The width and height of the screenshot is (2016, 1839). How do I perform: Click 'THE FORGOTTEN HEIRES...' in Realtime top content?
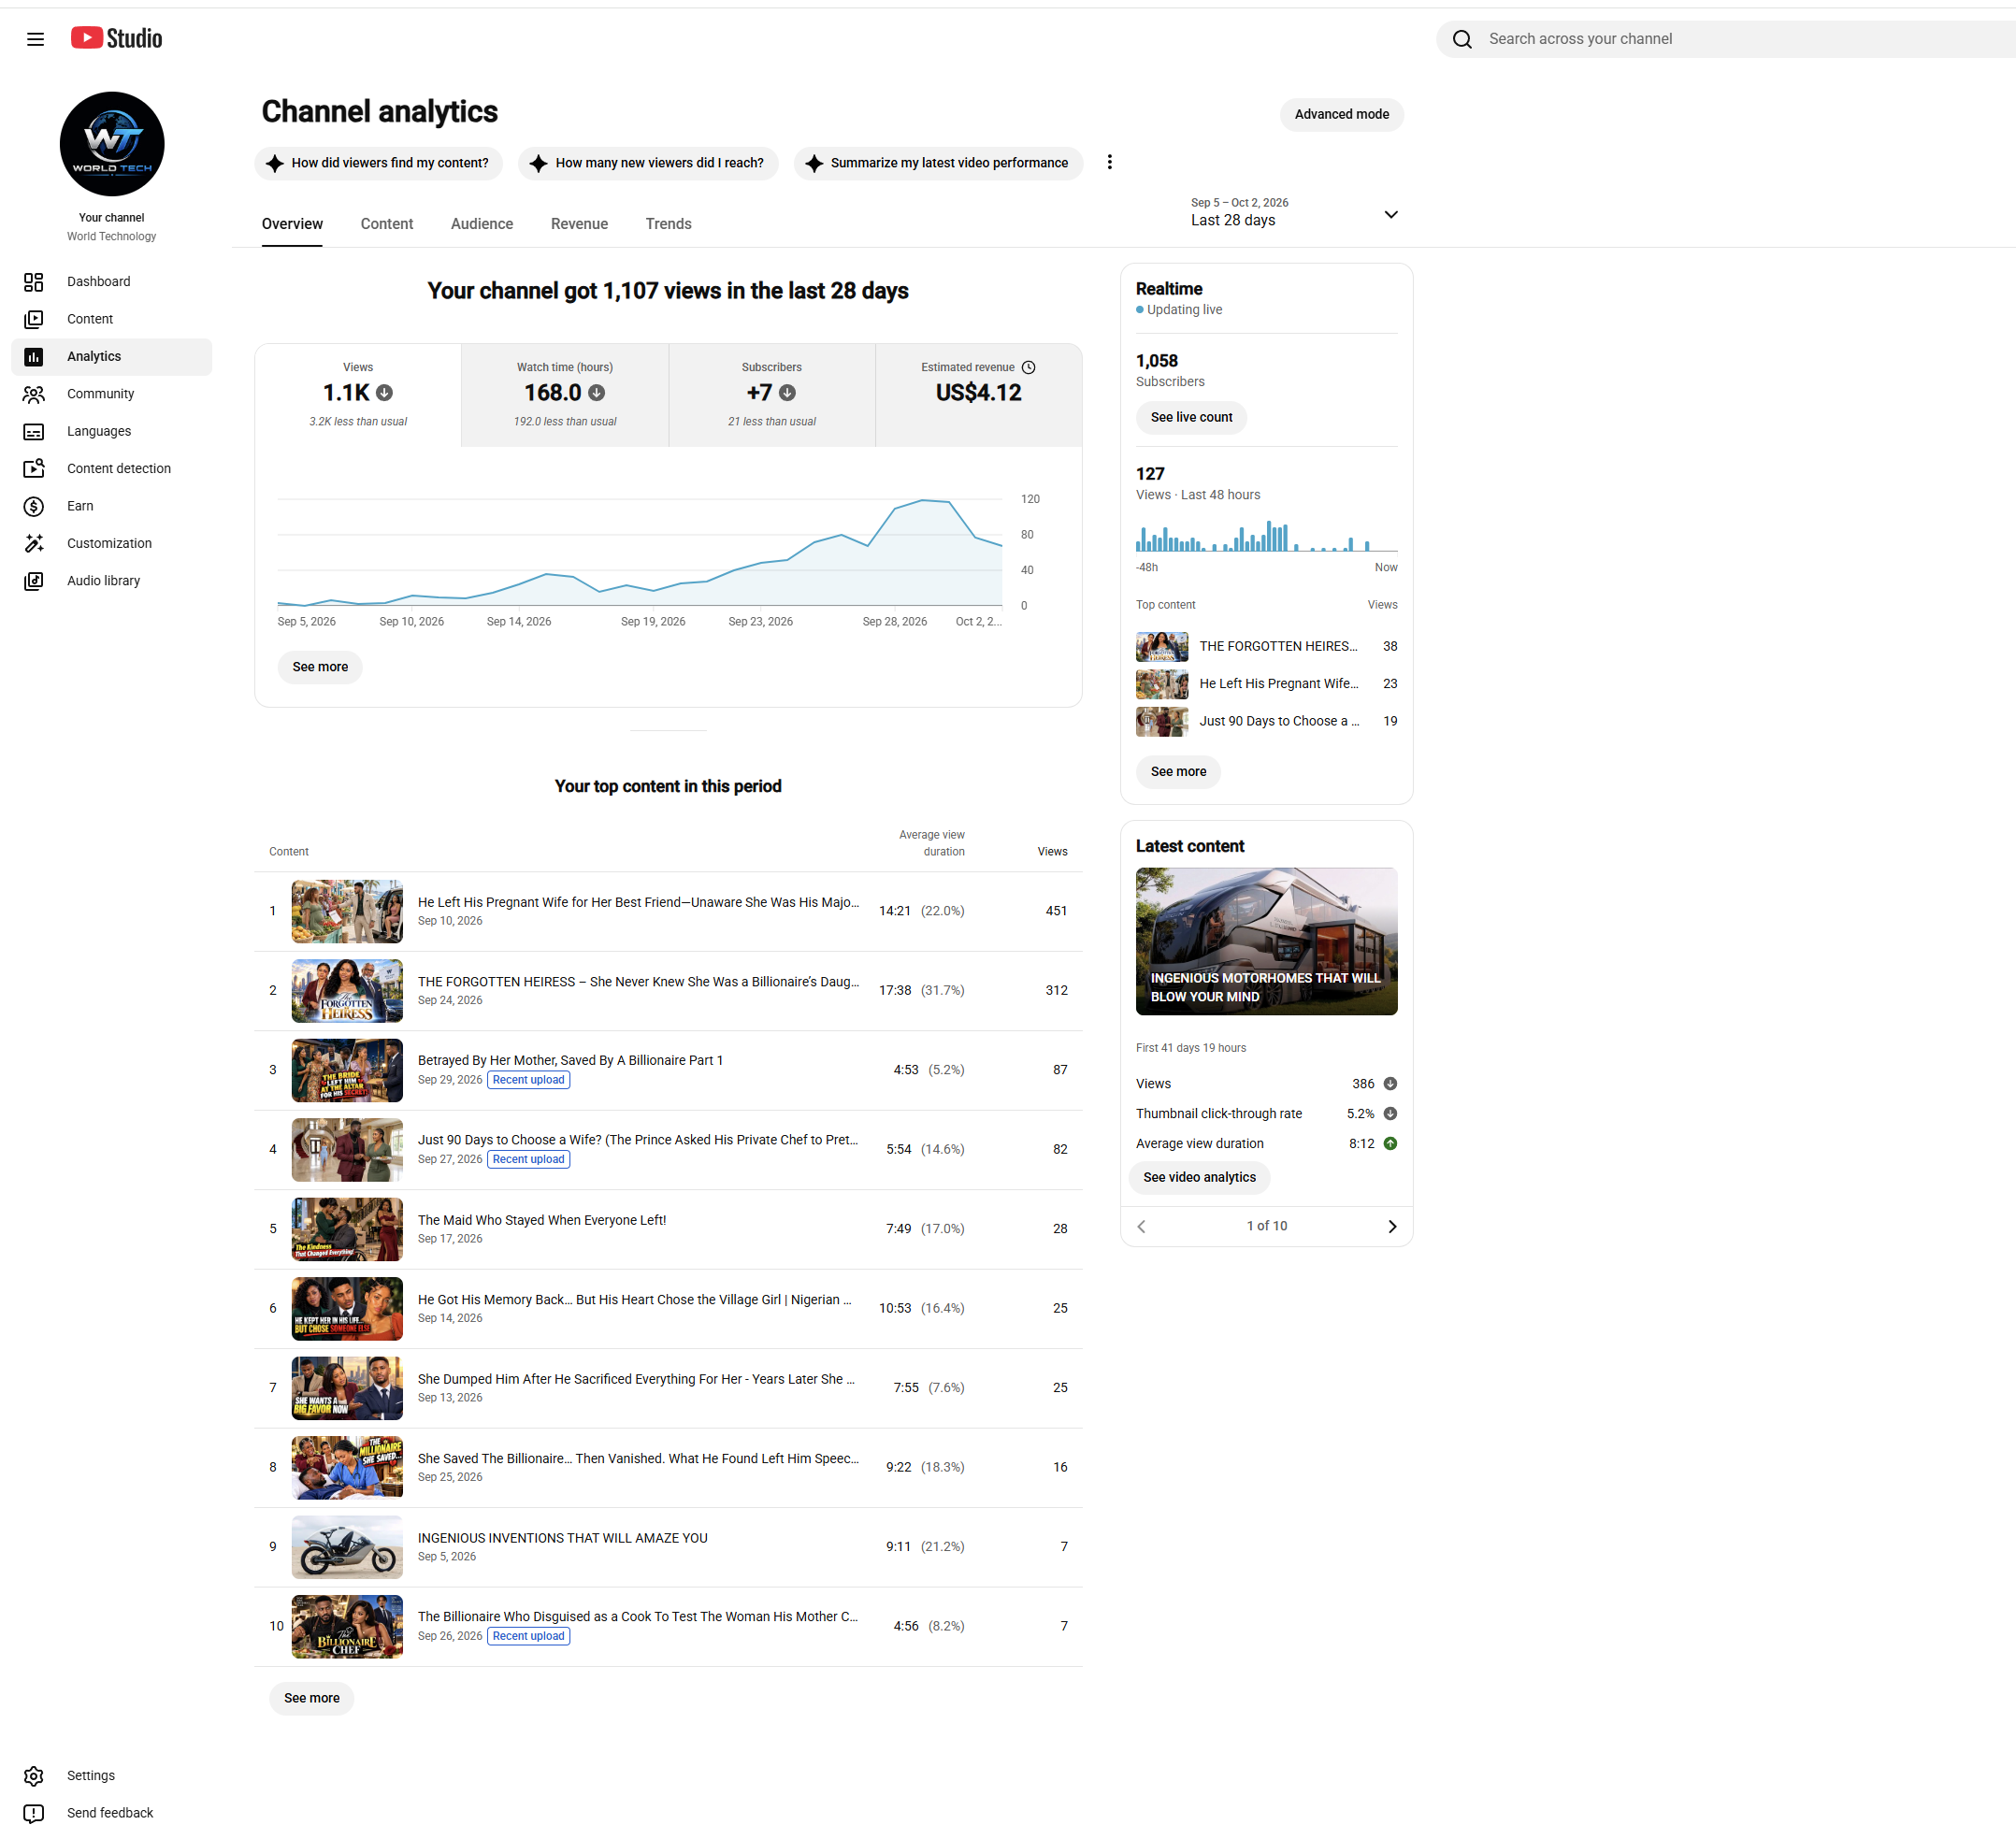tap(1278, 647)
